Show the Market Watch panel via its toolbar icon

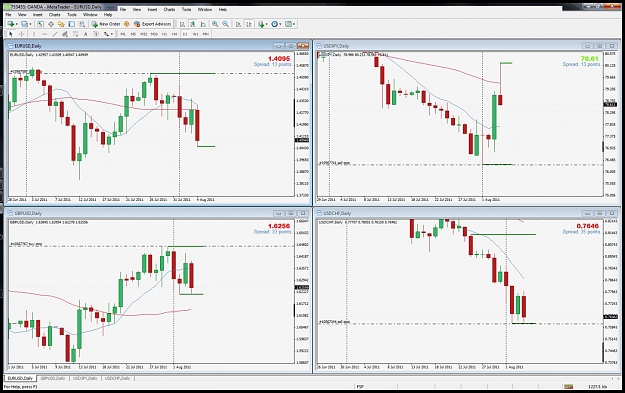coord(40,24)
